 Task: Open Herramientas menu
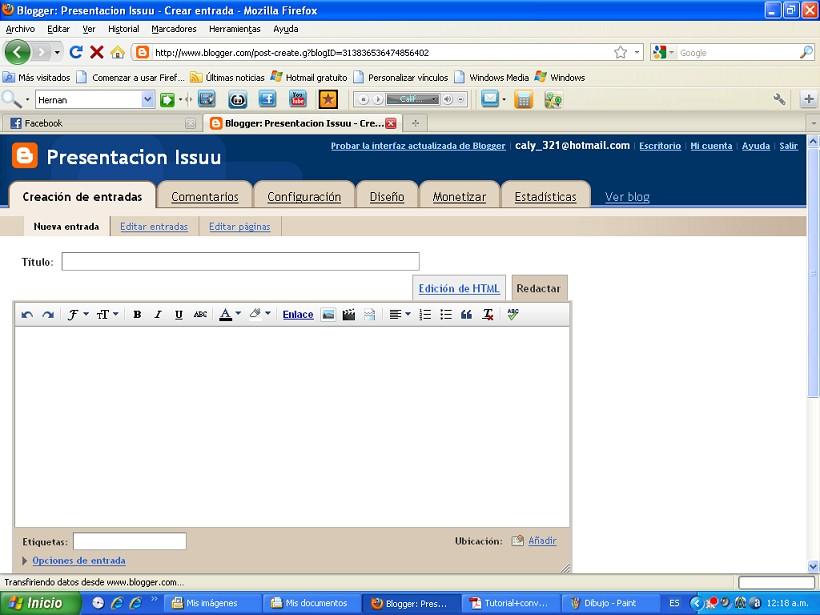click(x=235, y=29)
